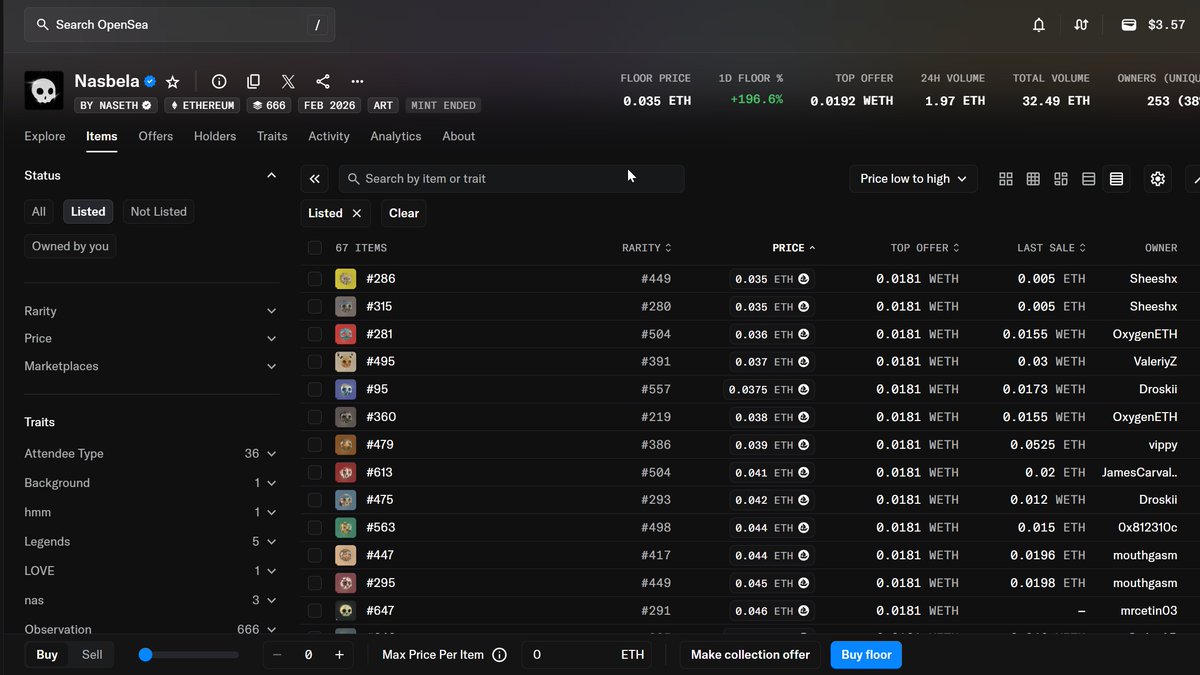Open the swap arrows icon in header
1200x675 pixels.
click(x=1081, y=25)
